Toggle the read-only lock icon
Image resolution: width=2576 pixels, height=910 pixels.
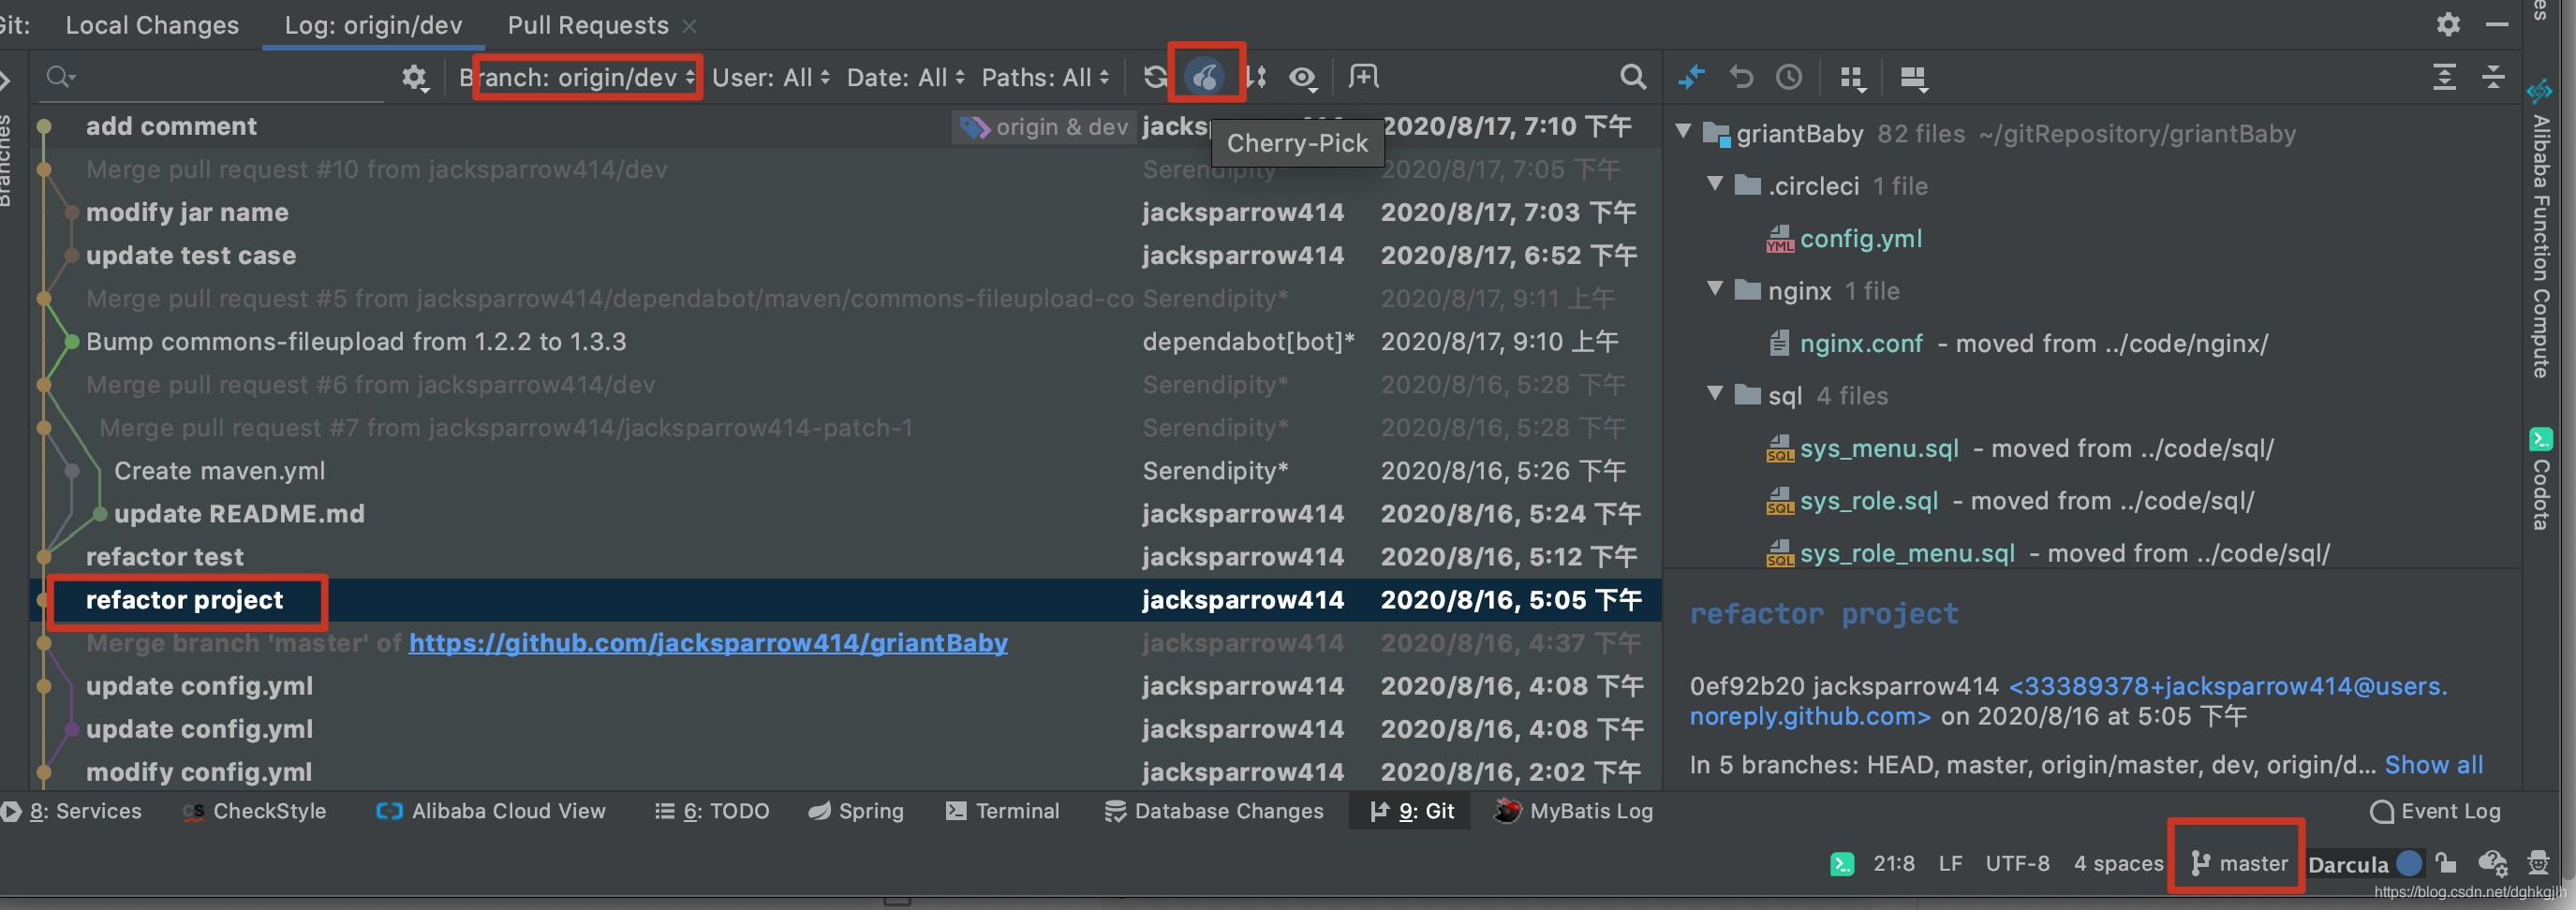coord(2446,862)
